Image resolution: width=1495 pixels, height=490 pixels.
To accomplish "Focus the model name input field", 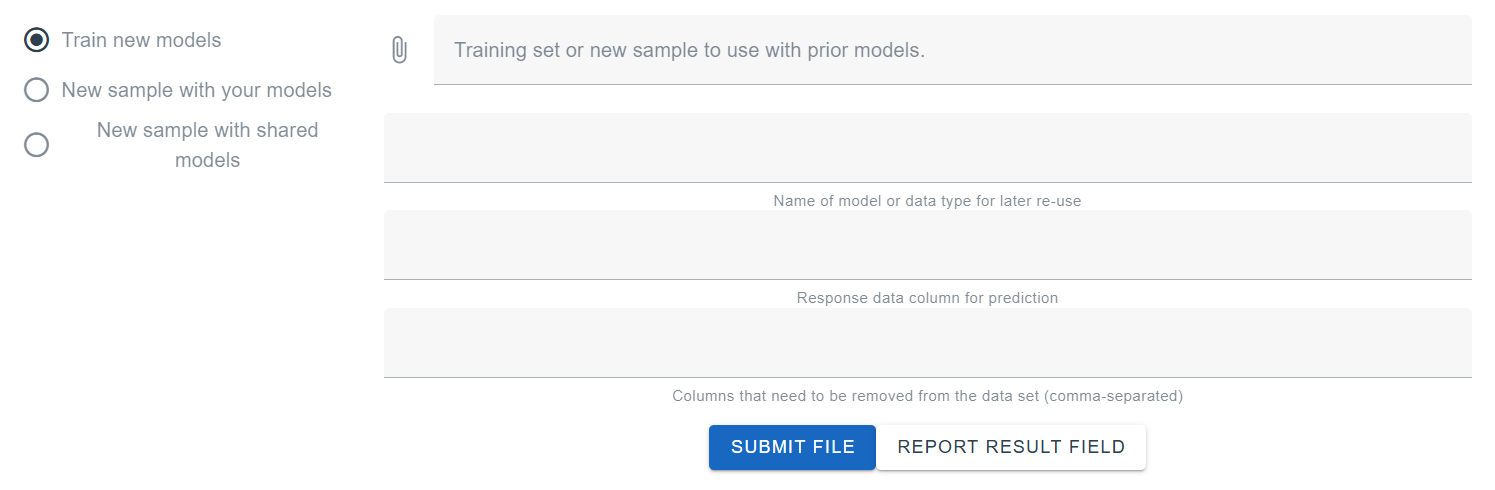I will tap(928, 148).
